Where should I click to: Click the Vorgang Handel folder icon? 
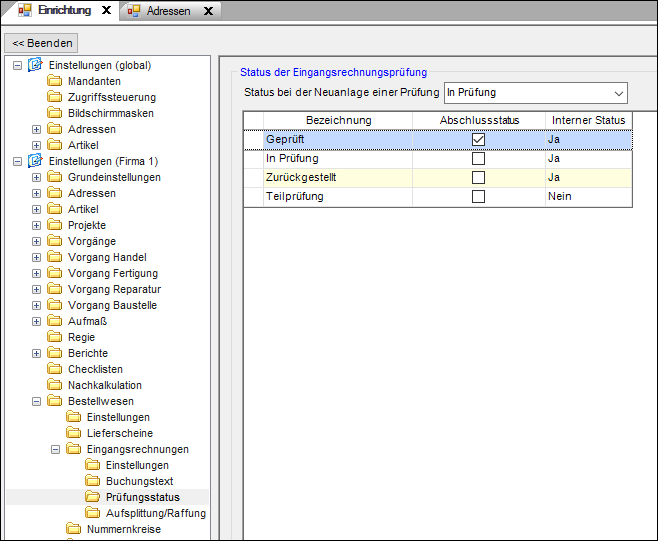click(x=55, y=257)
